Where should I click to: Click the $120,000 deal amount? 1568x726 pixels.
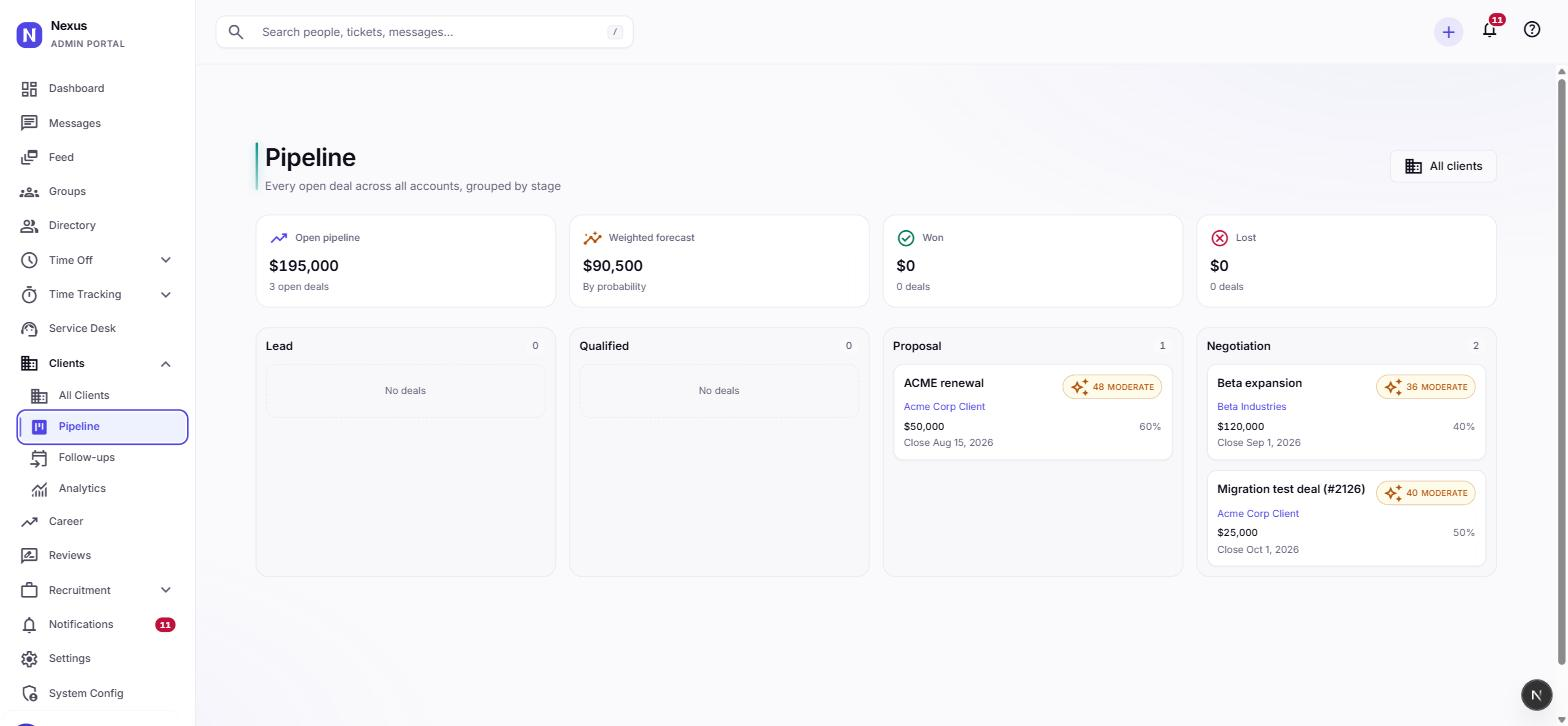pyautogui.click(x=1241, y=427)
